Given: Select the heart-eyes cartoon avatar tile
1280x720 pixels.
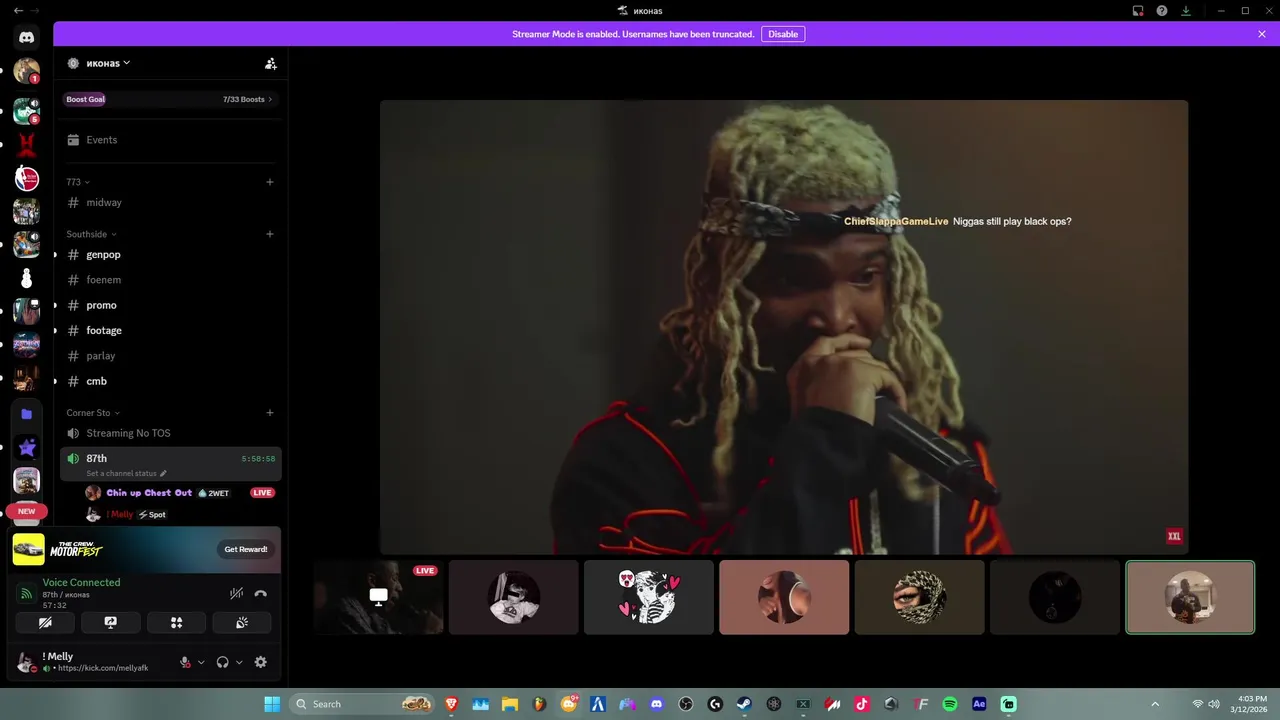Looking at the screenshot, I should tap(649, 597).
